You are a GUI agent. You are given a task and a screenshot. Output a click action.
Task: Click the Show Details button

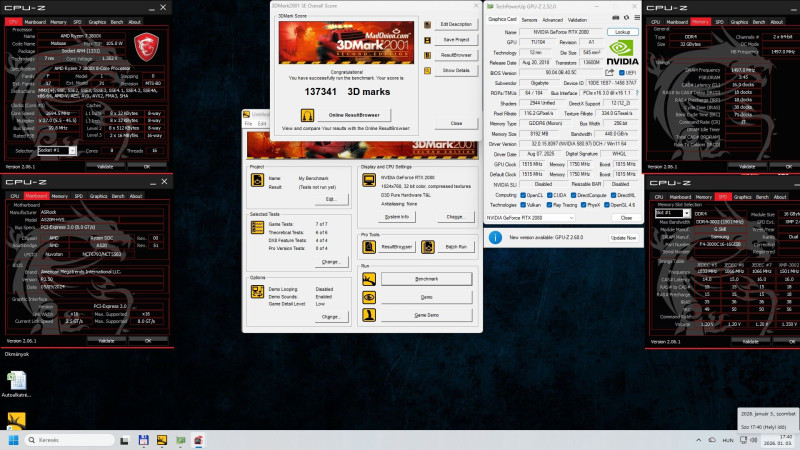tap(456, 70)
